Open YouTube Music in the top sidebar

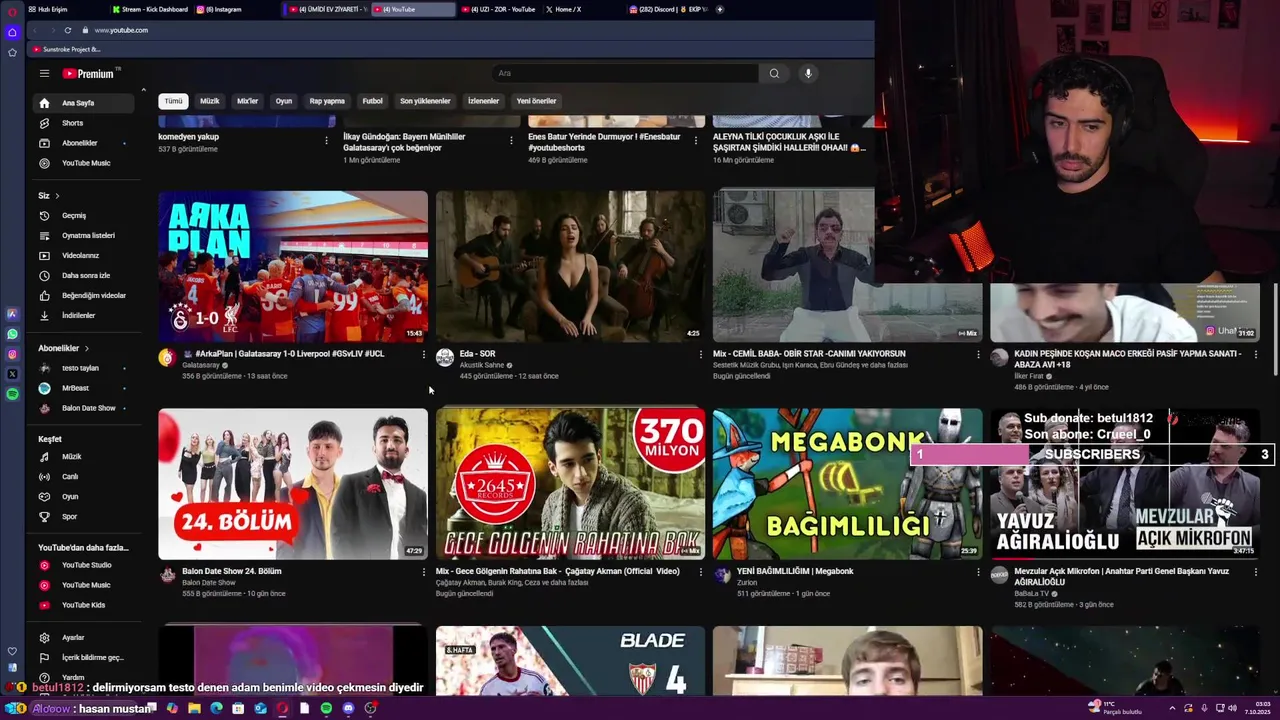pyautogui.click(x=81, y=163)
